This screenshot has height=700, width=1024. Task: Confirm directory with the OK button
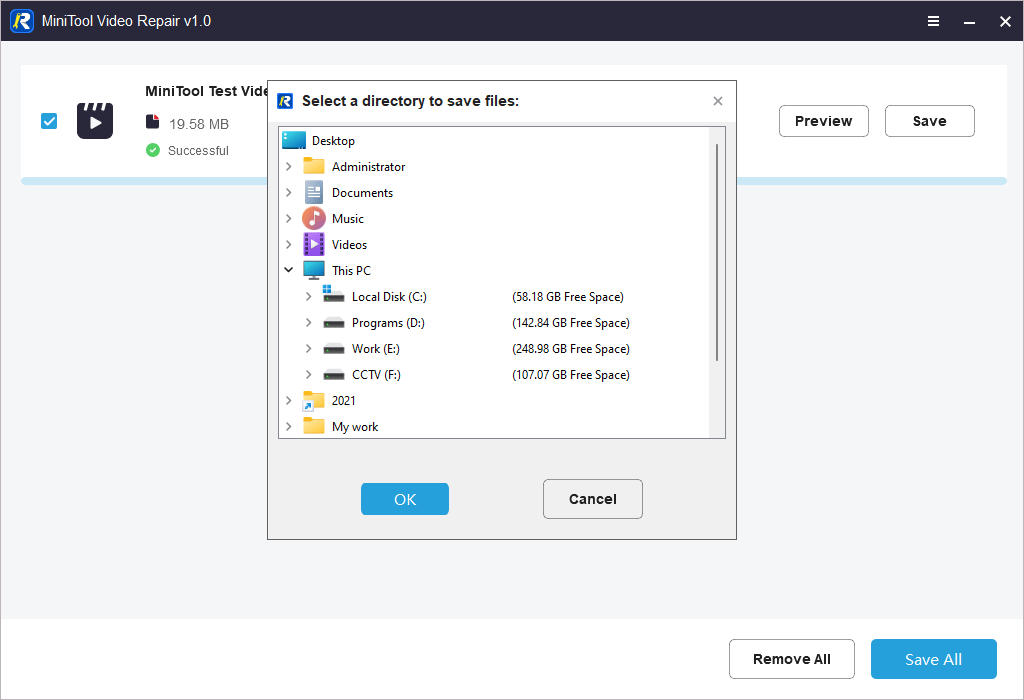(405, 499)
